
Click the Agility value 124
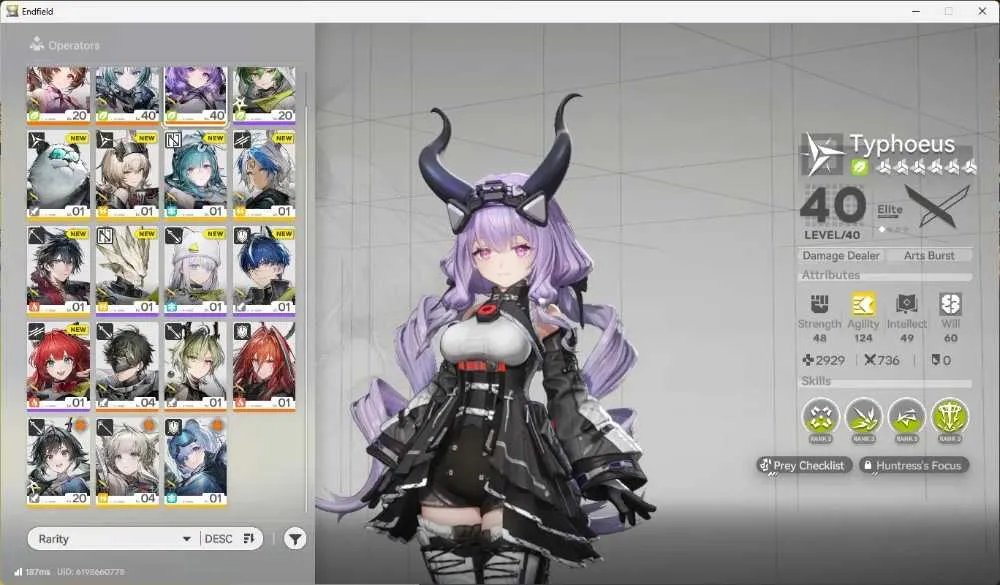click(863, 338)
